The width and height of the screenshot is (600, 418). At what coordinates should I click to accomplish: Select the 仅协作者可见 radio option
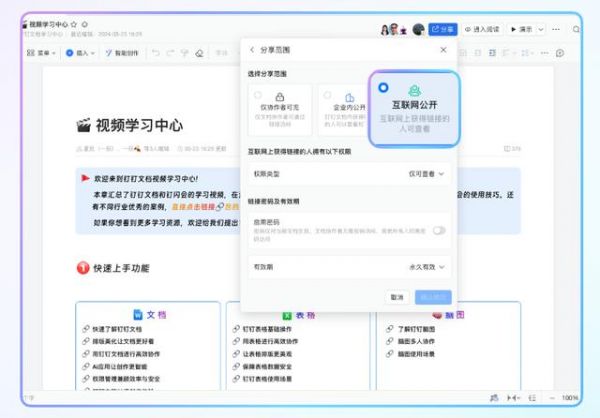(x=258, y=95)
